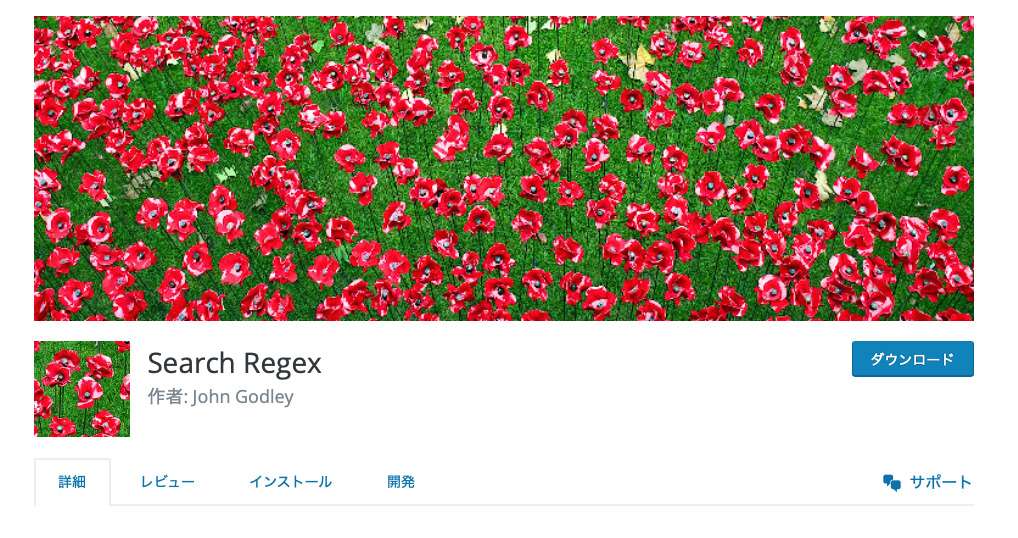Show installation instructions under インストール
Screen dimensions: 1018x538
(291, 482)
